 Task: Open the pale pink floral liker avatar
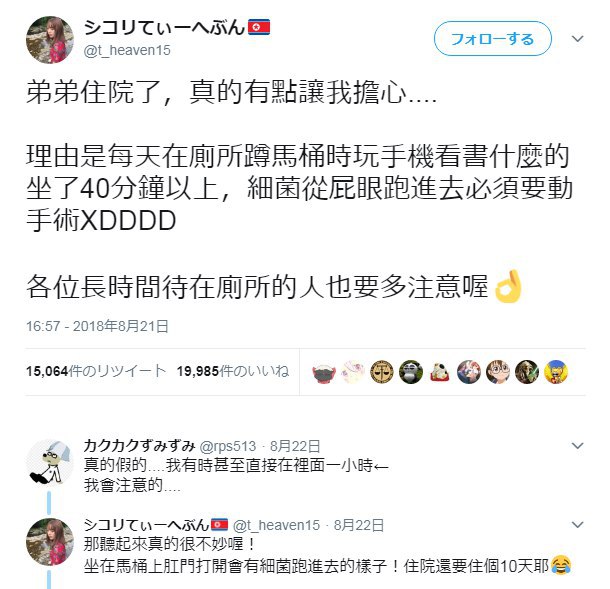point(353,372)
